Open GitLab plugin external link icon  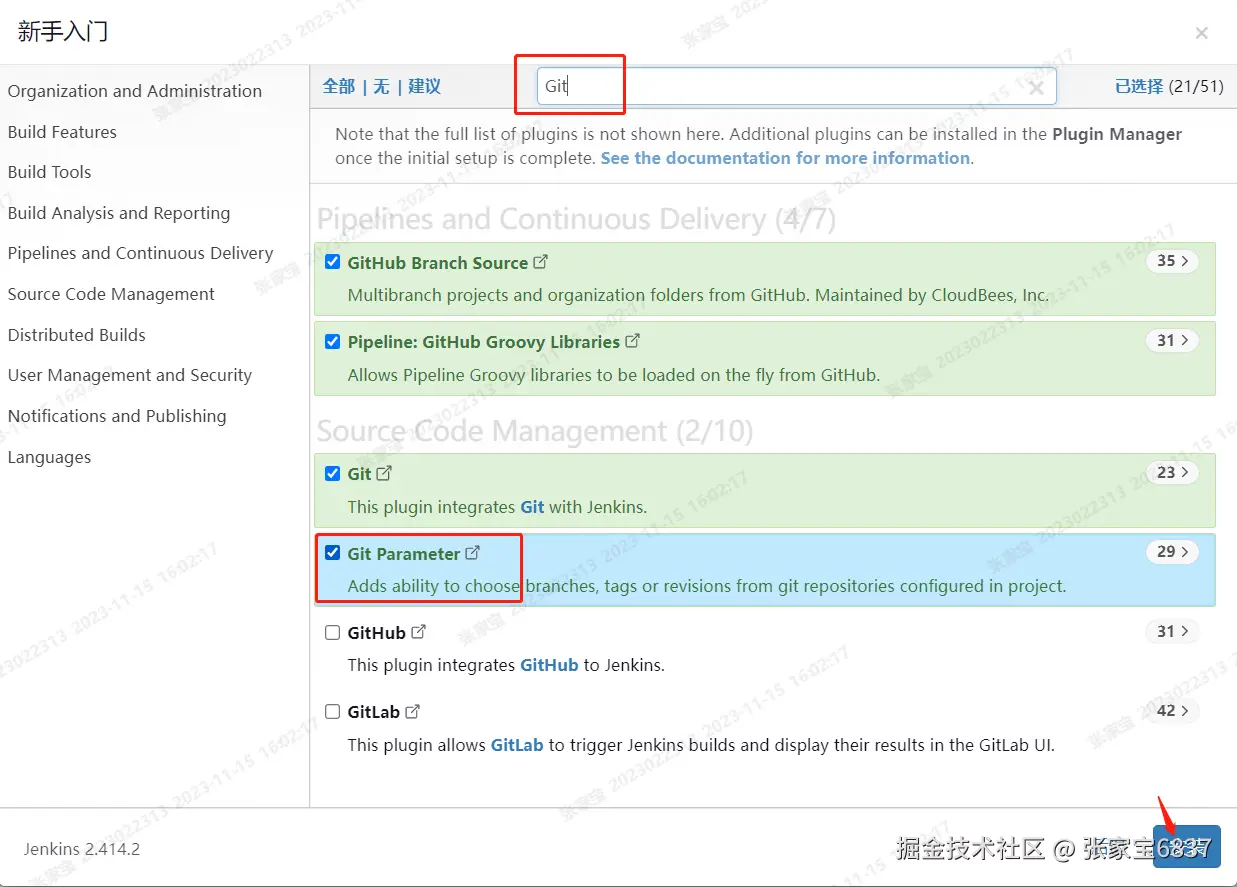(x=412, y=711)
